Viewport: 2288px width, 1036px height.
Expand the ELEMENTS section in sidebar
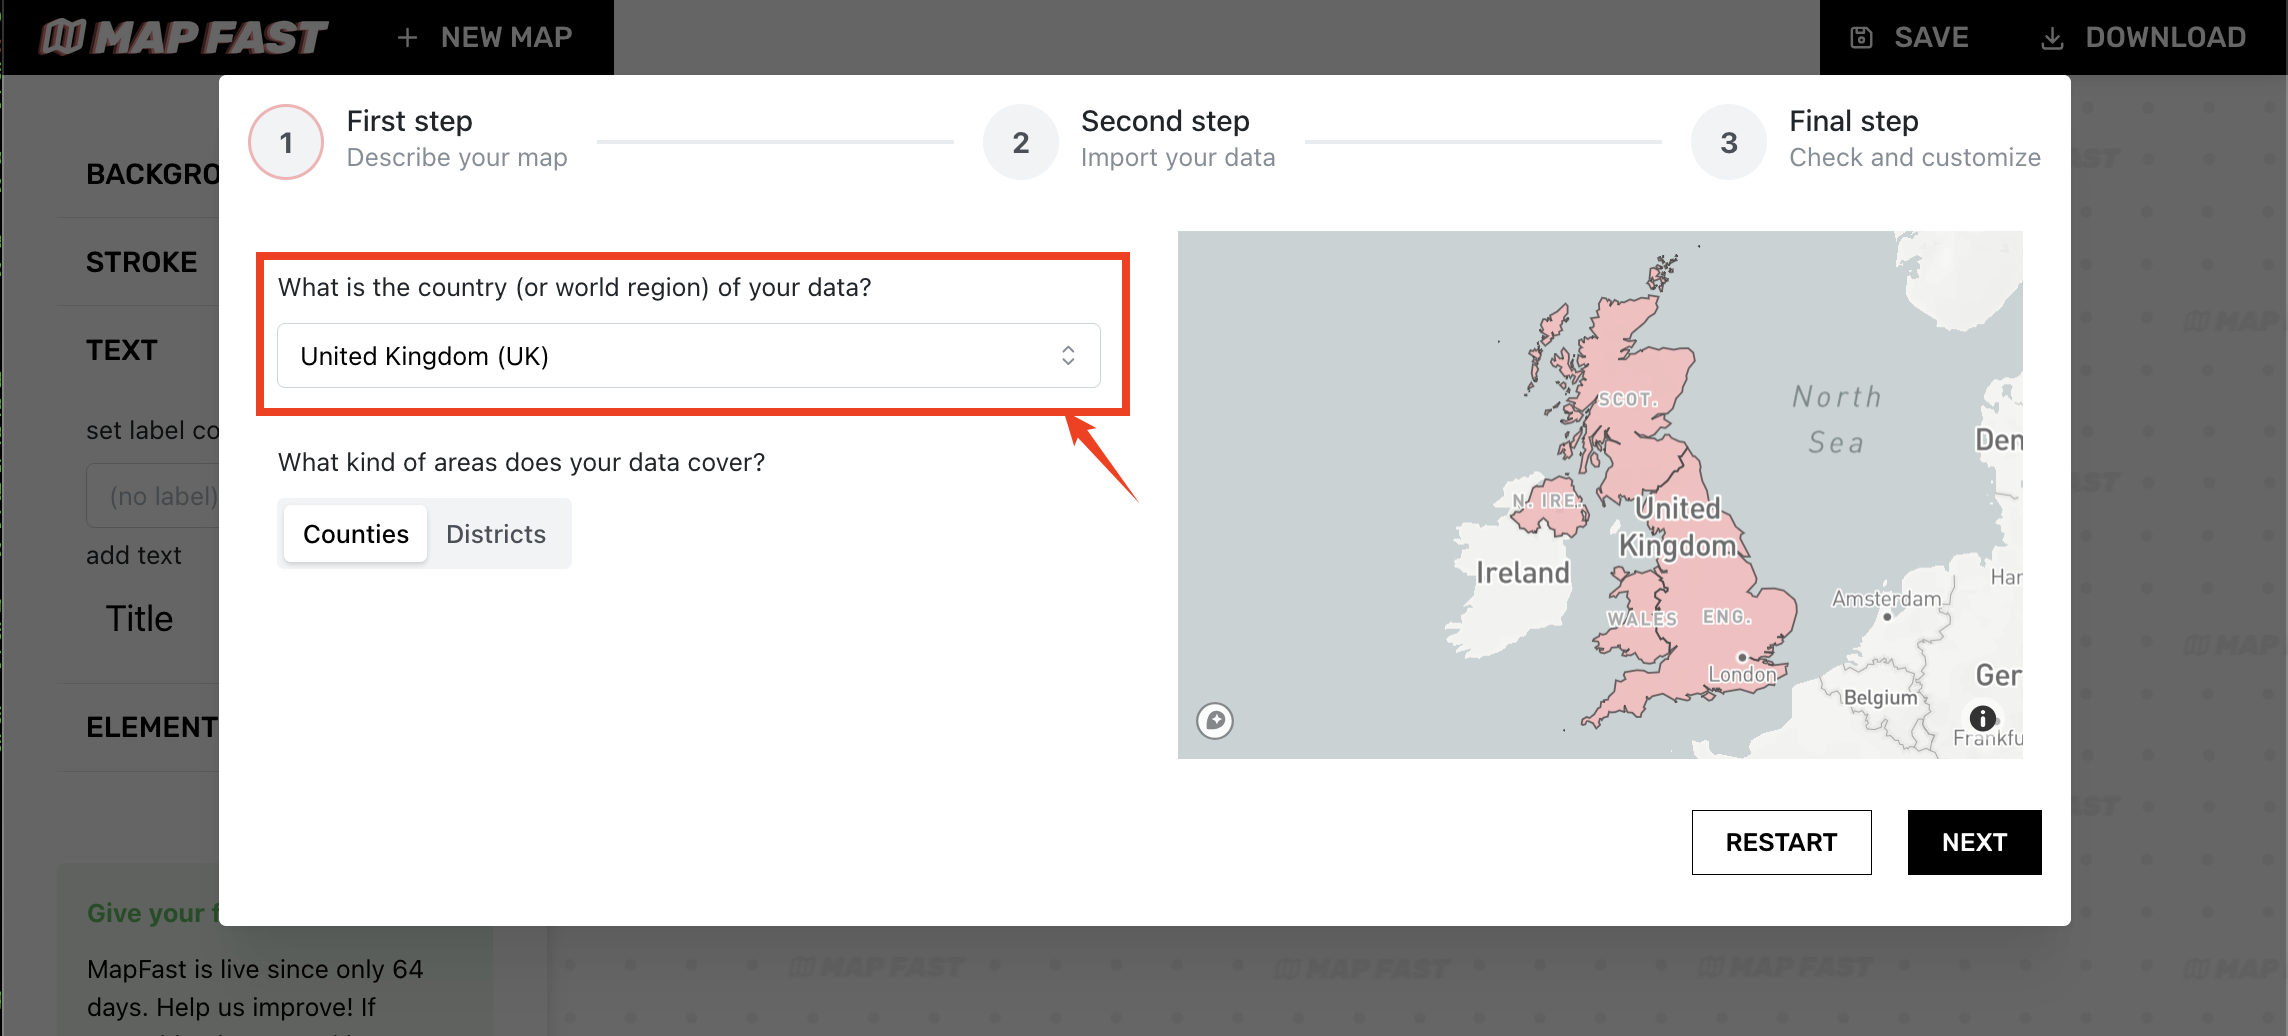click(x=152, y=727)
